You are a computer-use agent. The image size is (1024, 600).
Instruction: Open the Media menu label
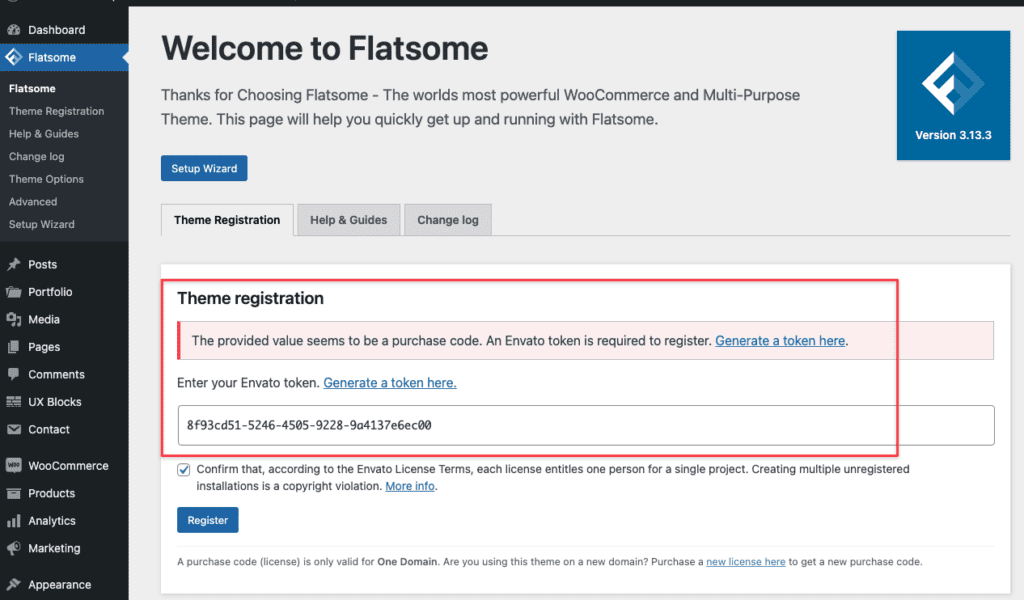click(44, 319)
